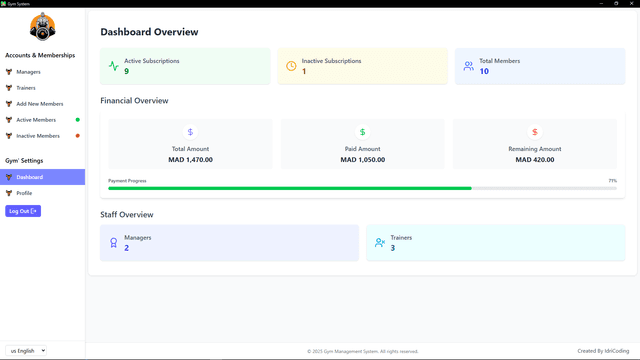Click the Log Out button
The height and width of the screenshot is (360, 640).
coord(23,211)
